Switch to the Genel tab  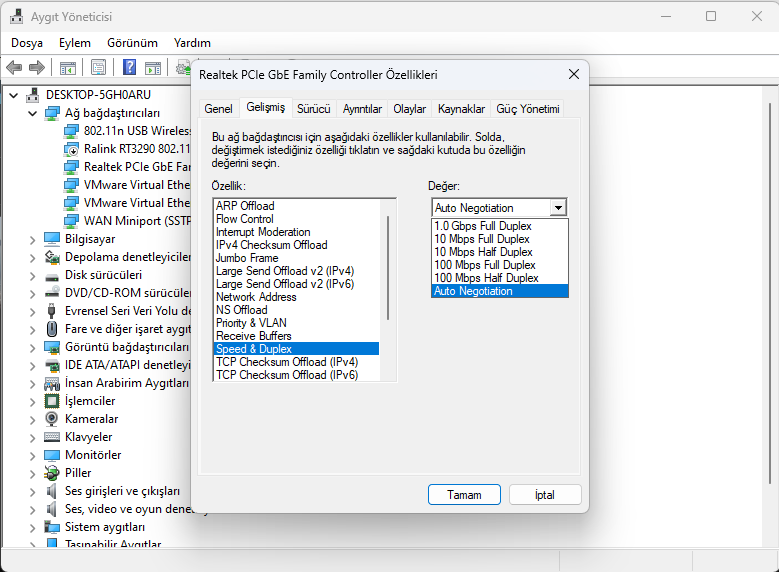pyautogui.click(x=219, y=109)
